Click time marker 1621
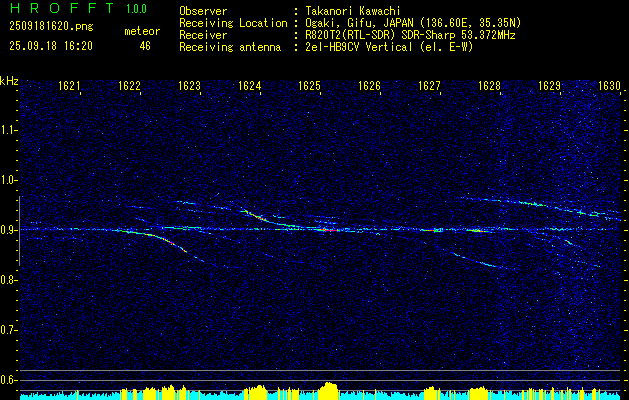This screenshot has width=629, height=400. 69,85
